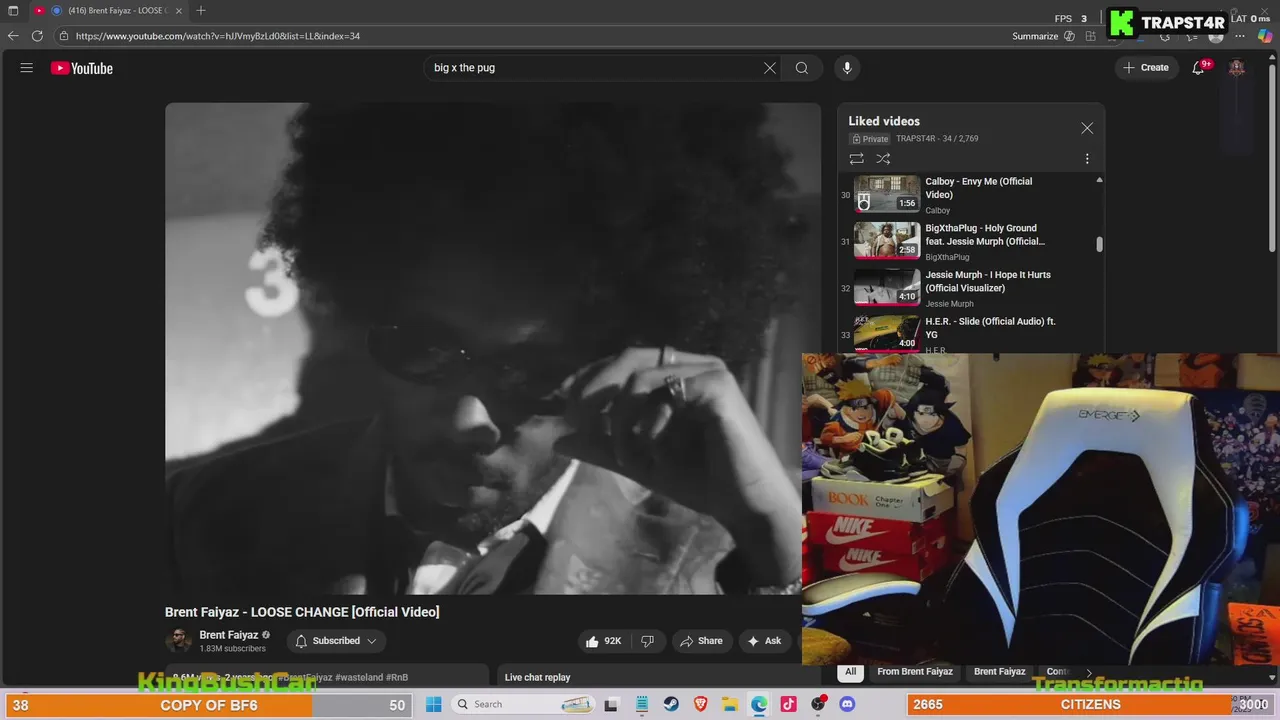Share the video
This screenshot has height=720, width=1280.
coord(701,641)
